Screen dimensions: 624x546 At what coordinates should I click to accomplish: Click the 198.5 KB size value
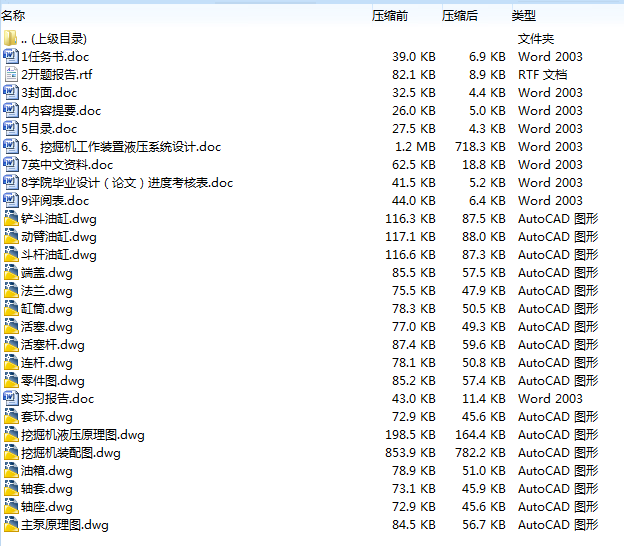(x=410, y=435)
